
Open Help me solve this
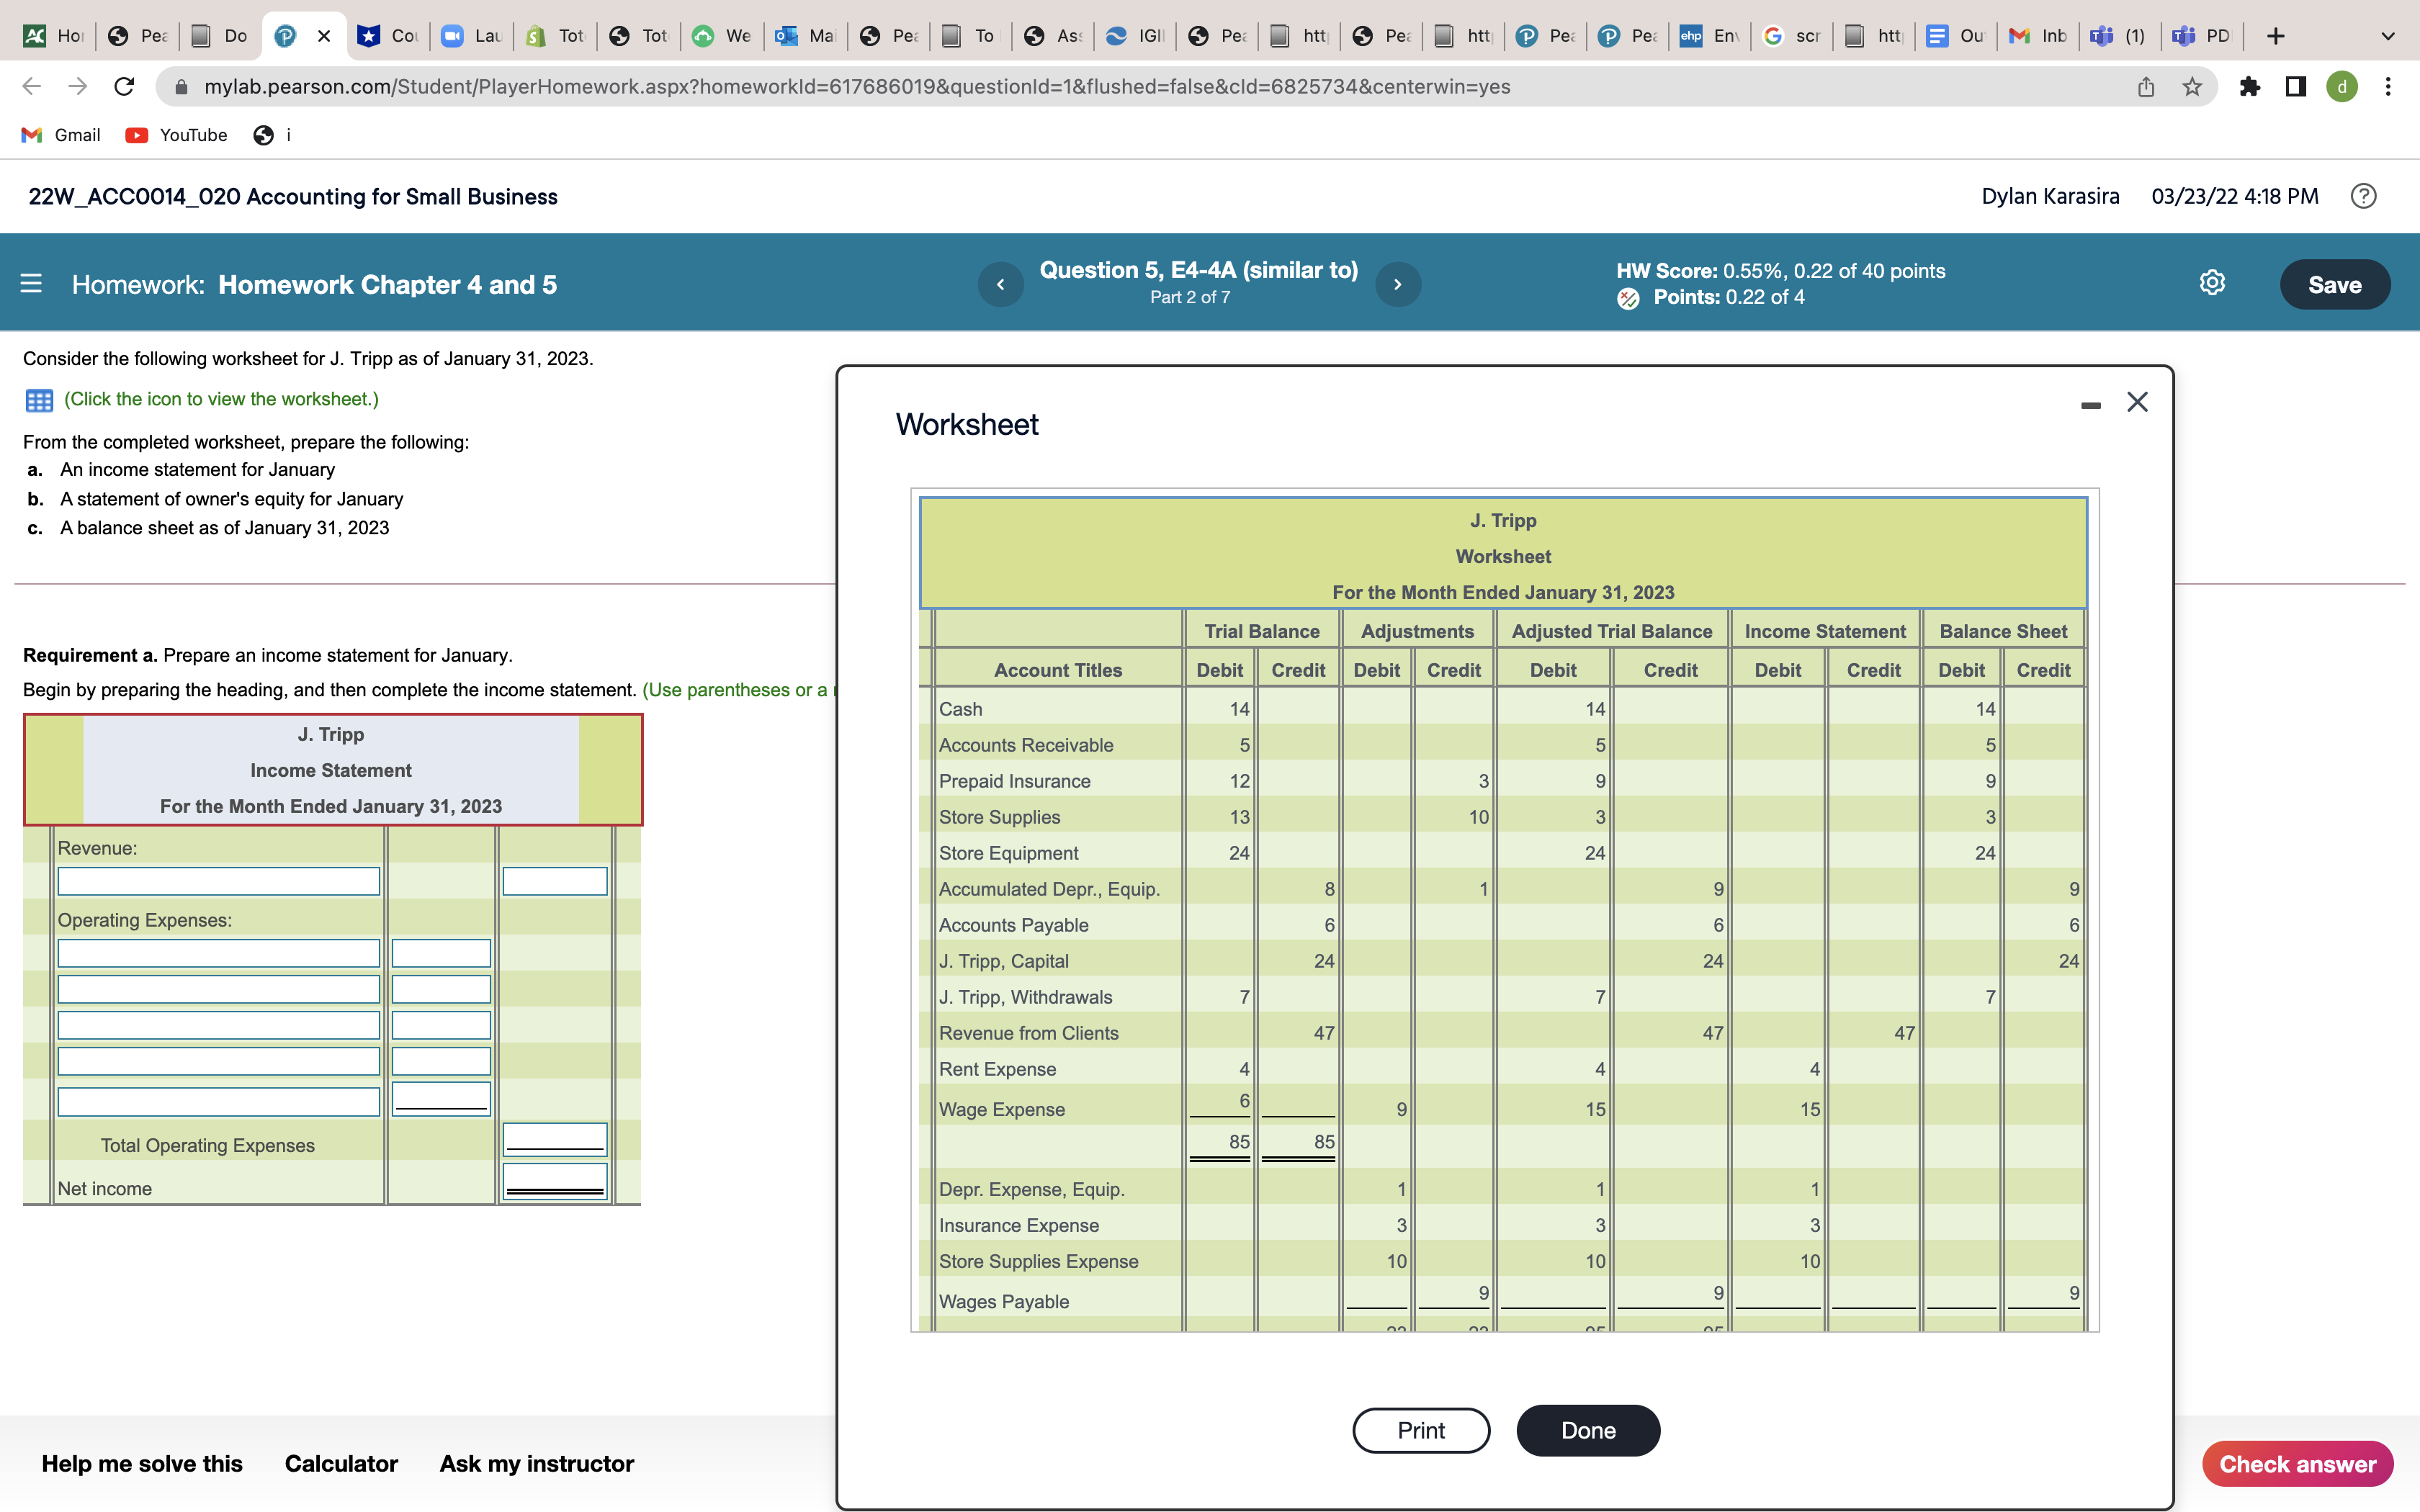point(142,1463)
